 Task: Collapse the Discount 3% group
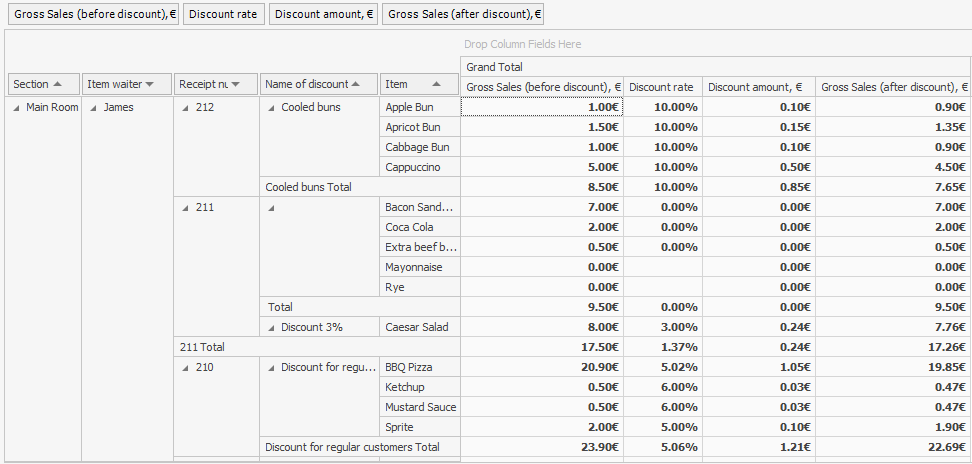tap(271, 327)
